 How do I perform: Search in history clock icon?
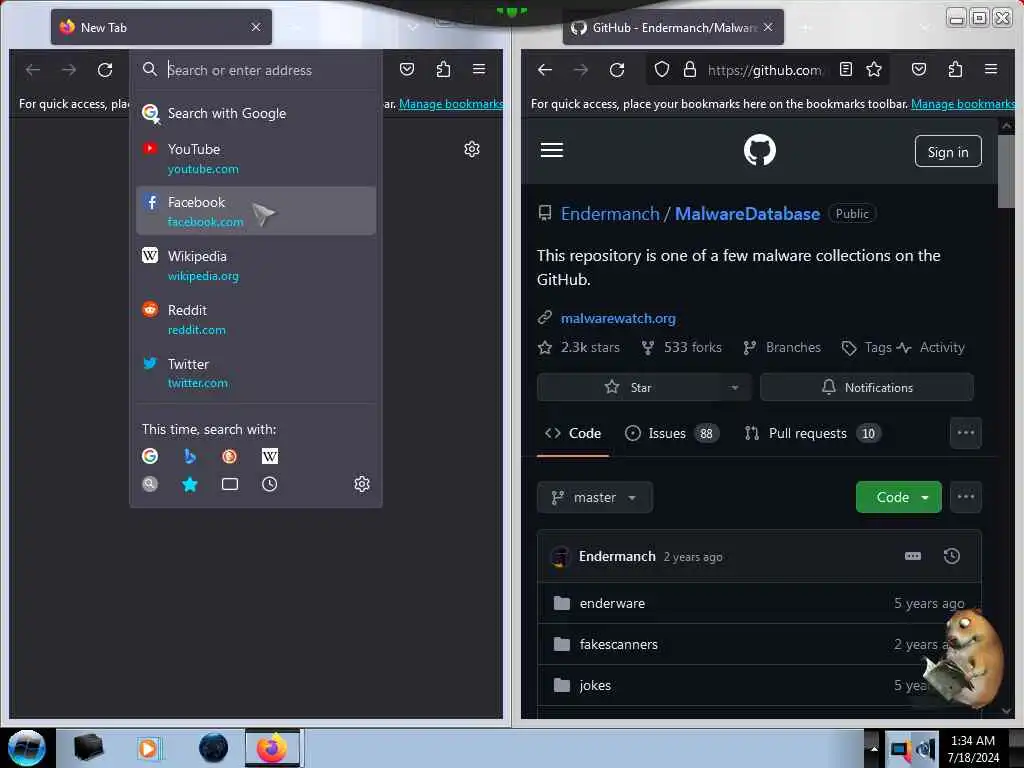click(270, 484)
